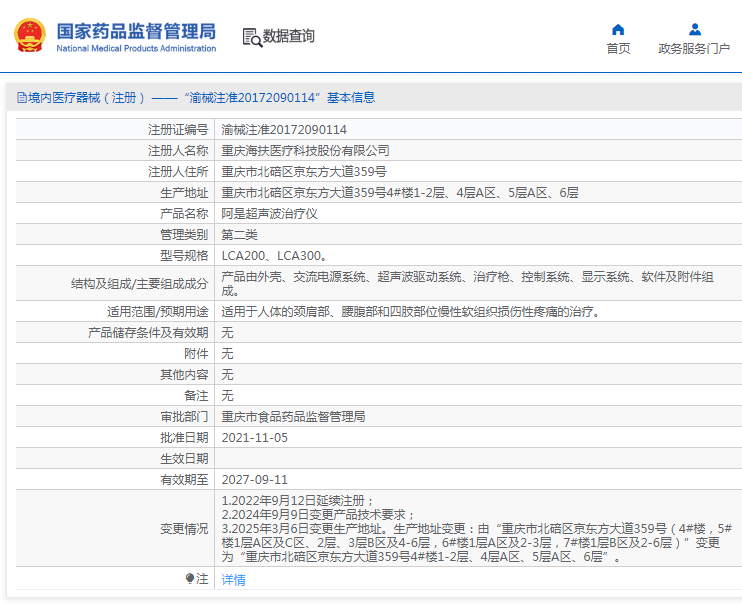The height and width of the screenshot is (606, 742).
Task: Click the 管理类别 label
Action: (x=184, y=235)
